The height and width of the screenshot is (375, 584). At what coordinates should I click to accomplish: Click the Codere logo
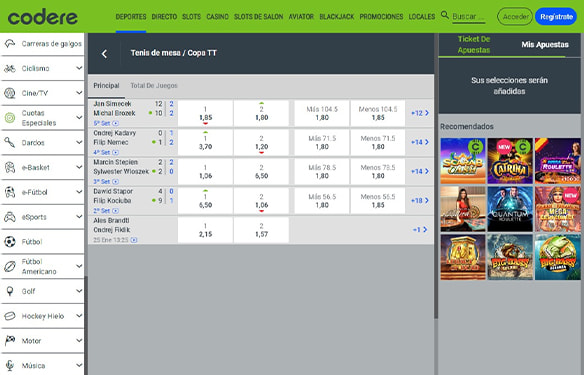(42, 16)
